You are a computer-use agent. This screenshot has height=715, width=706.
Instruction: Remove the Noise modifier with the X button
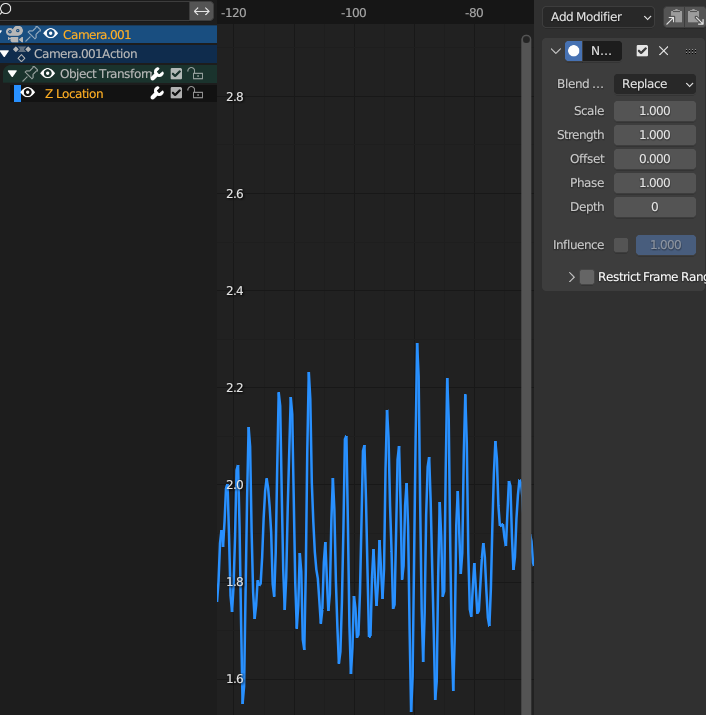pos(663,51)
